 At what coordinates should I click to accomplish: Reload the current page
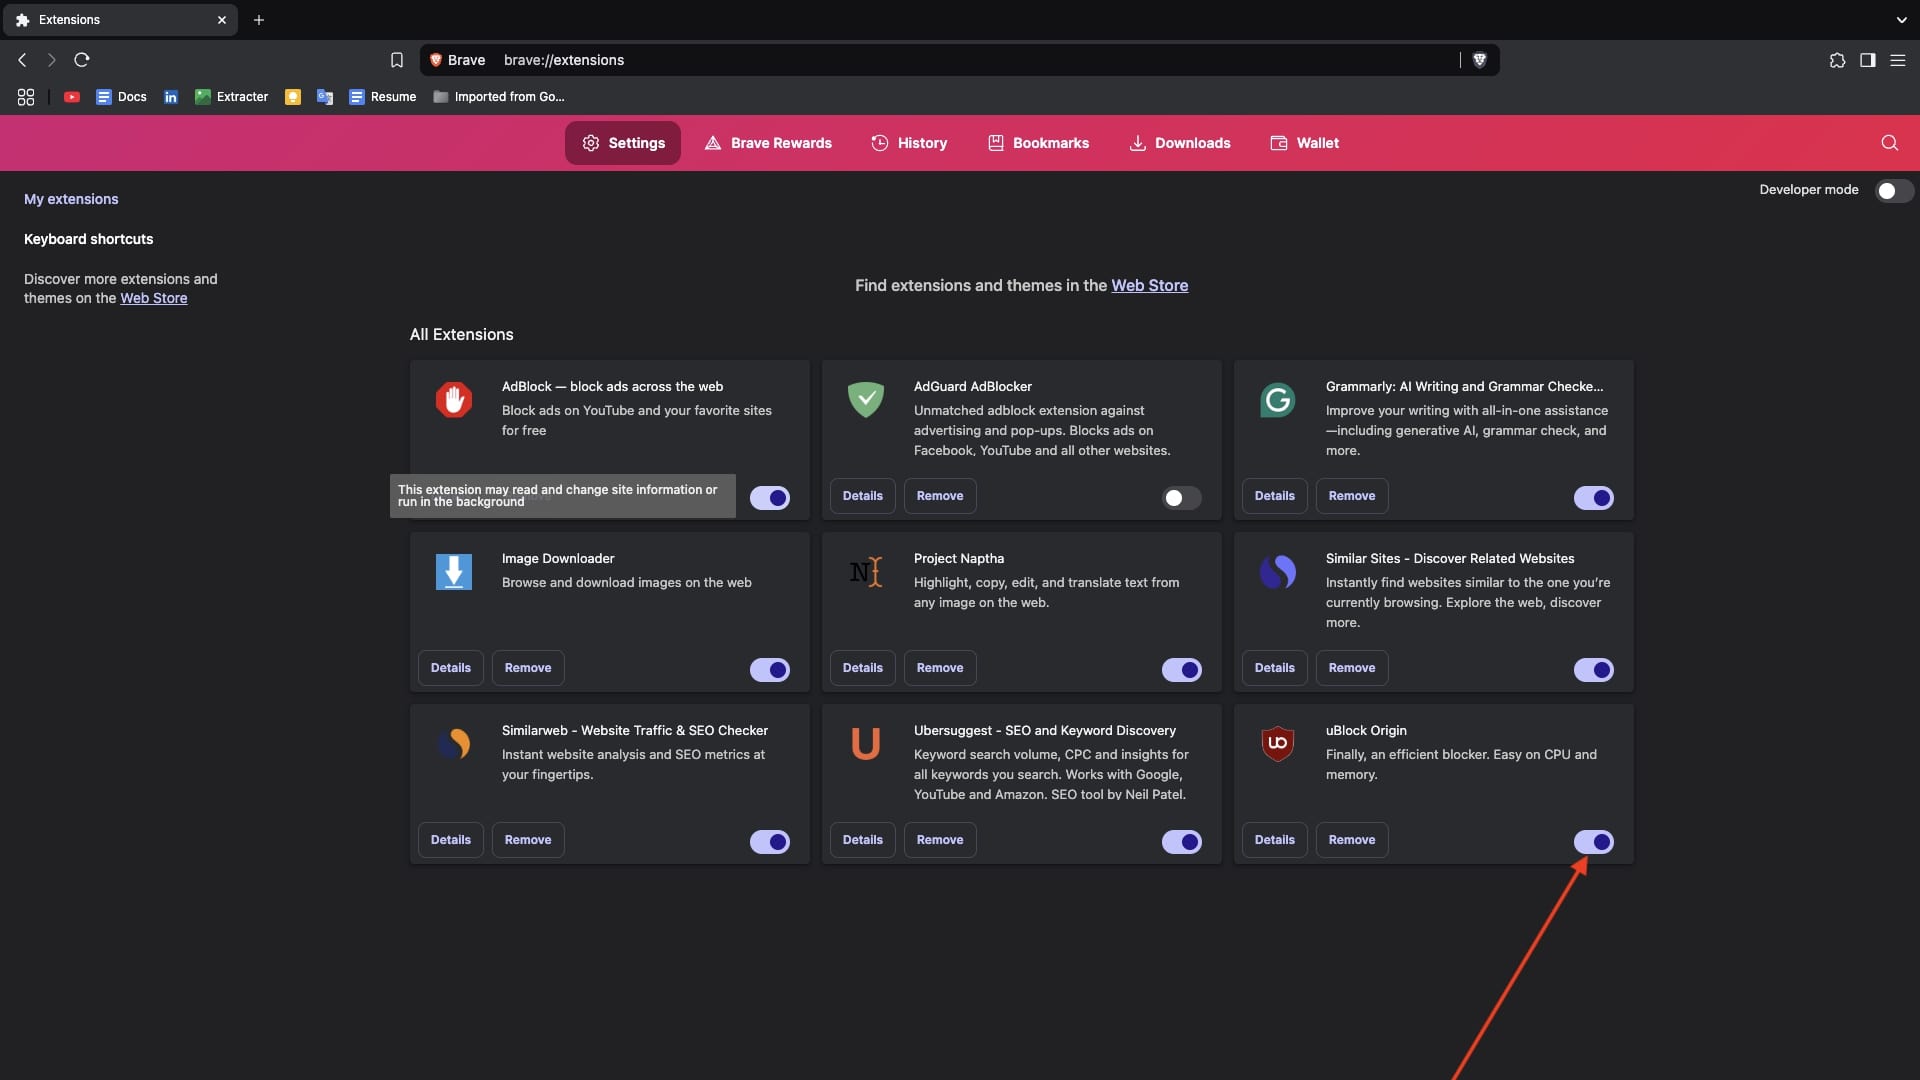pos(81,60)
